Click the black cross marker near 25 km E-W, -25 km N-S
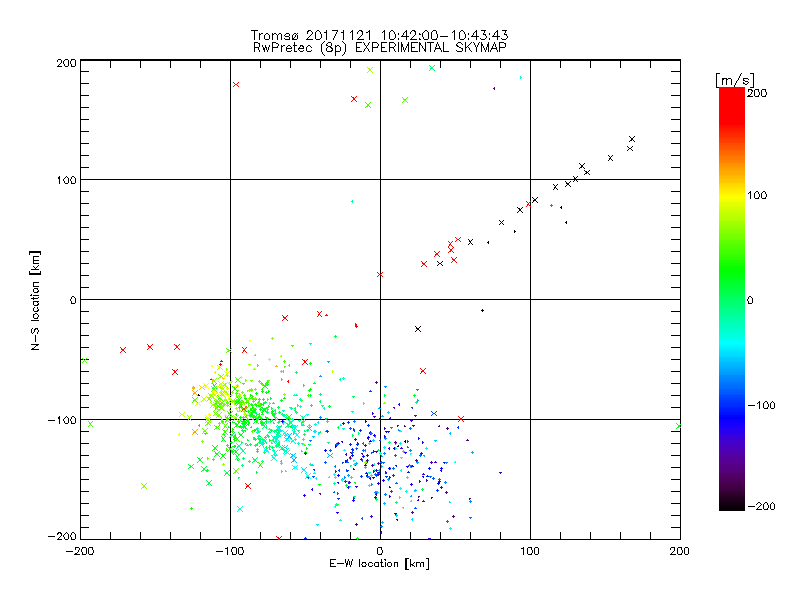This screenshot has height=600, width=800. click(418, 329)
